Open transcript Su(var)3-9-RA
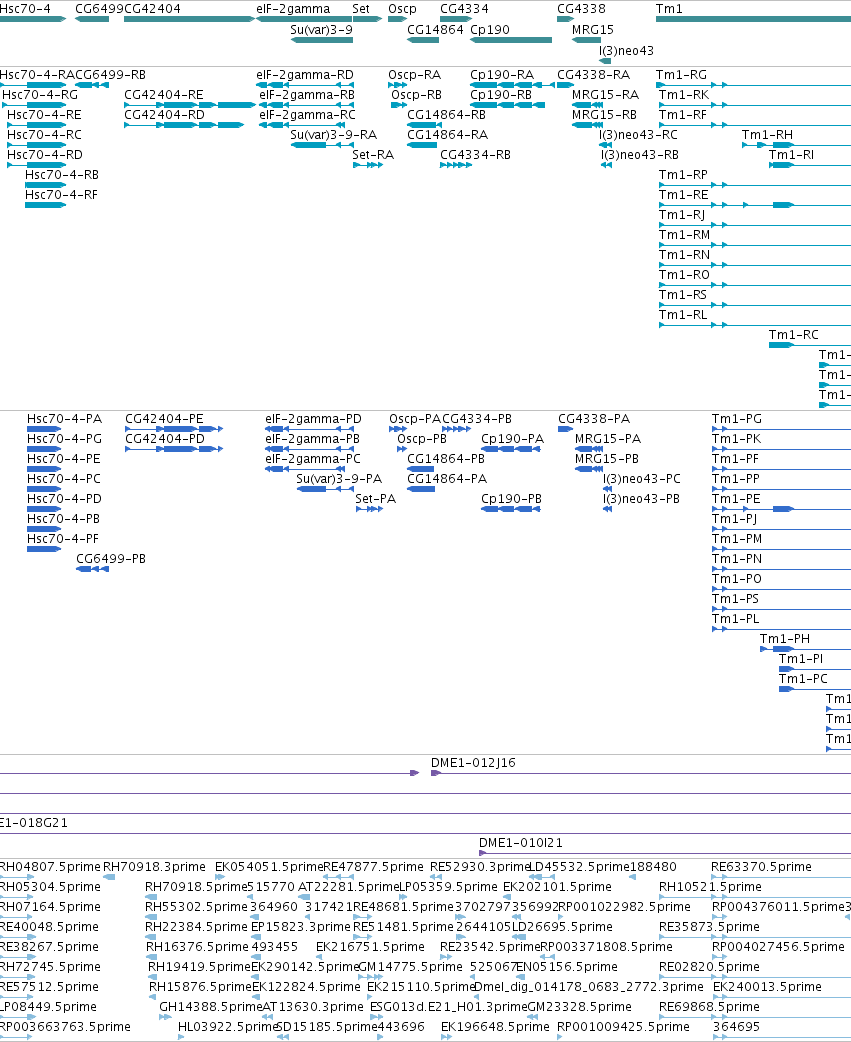This screenshot has width=851, height=1042. pyautogui.click(x=333, y=134)
